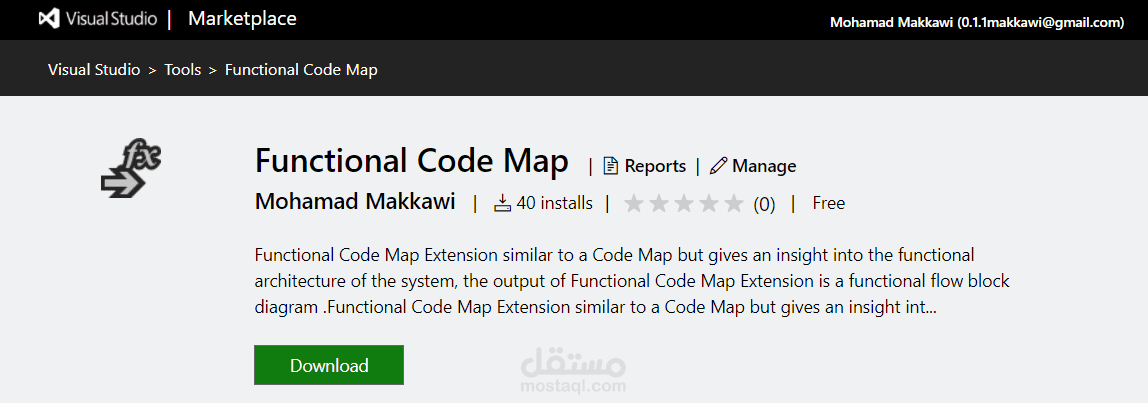The image size is (1148, 403).
Task: Click the Functional Code Map extension logo
Action: click(x=130, y=169)
